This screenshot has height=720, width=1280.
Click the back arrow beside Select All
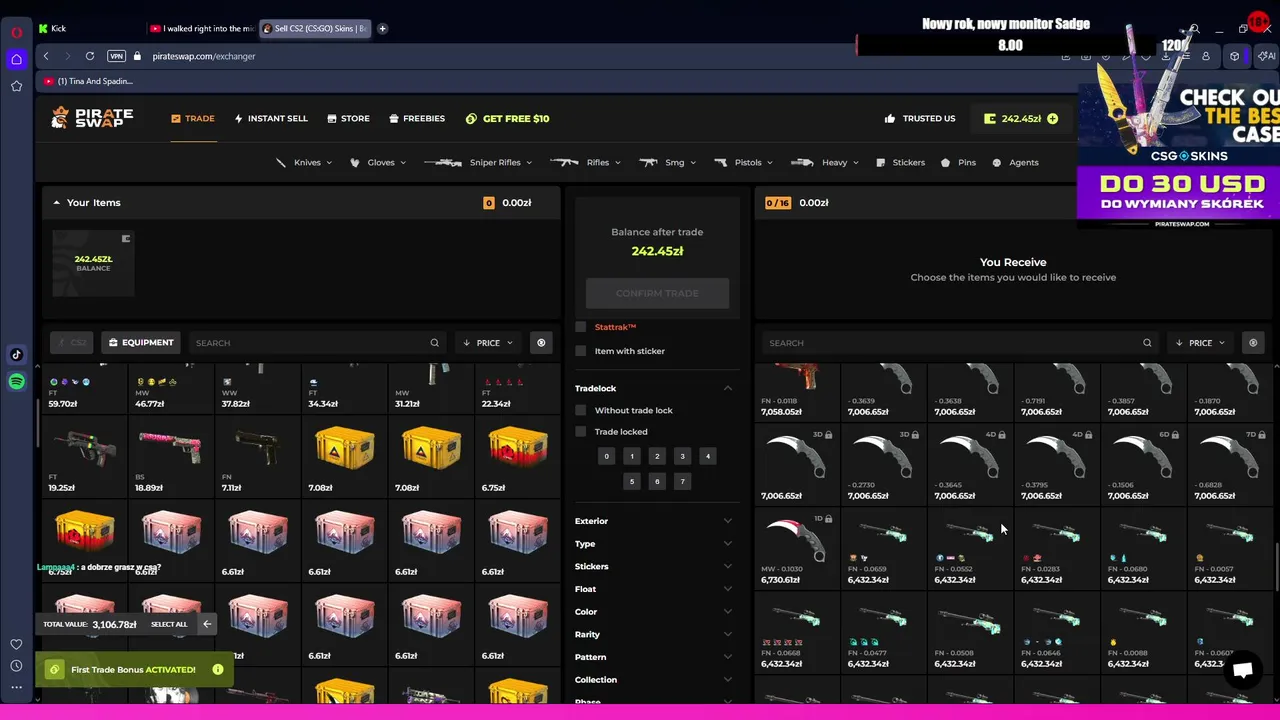207,624
